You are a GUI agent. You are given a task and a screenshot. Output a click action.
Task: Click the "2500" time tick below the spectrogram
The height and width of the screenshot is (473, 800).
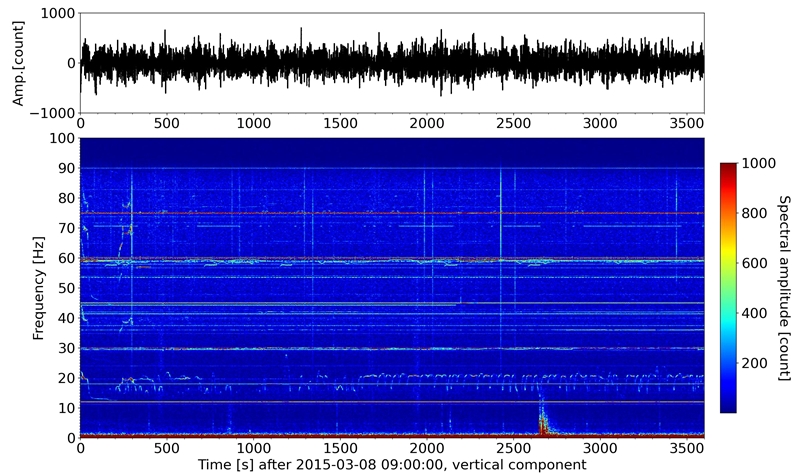pyautogui.click(x=513, y=449)
